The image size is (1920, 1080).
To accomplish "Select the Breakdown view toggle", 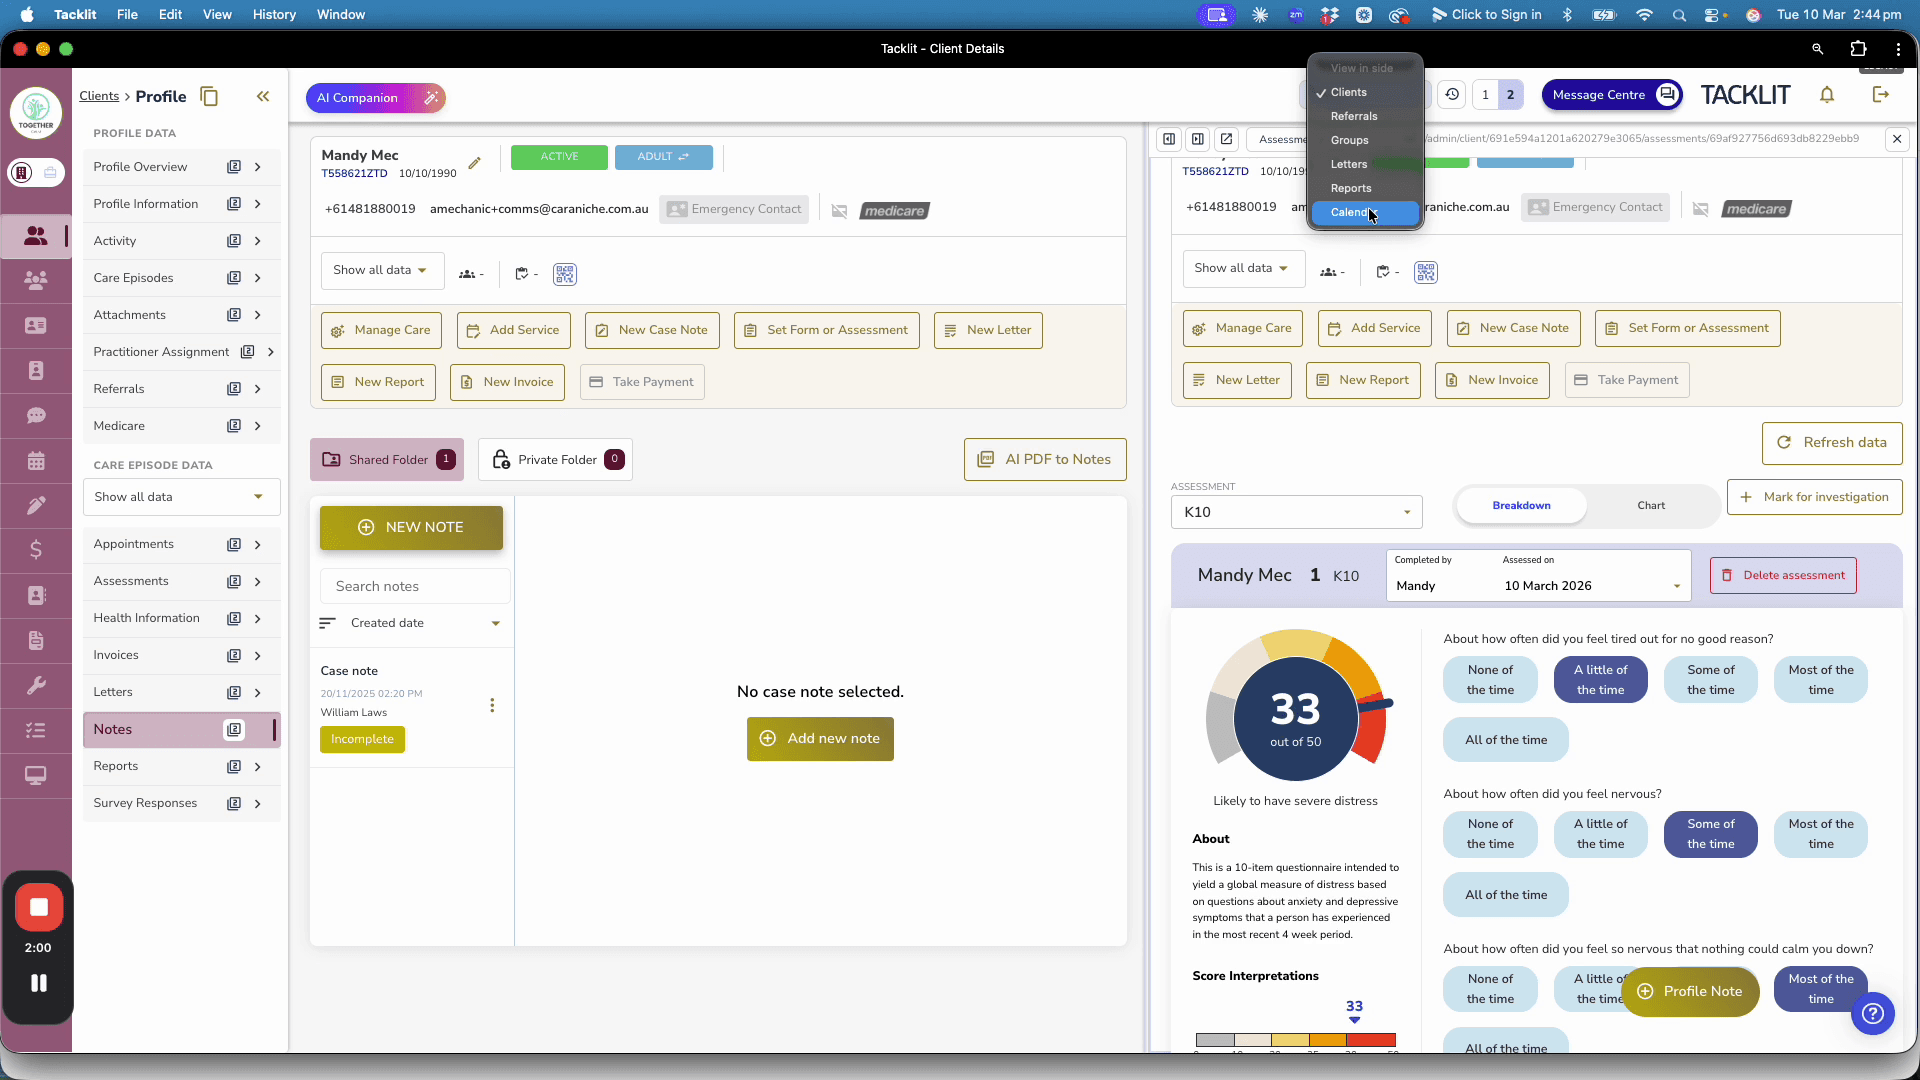I will coord(1521,506).
